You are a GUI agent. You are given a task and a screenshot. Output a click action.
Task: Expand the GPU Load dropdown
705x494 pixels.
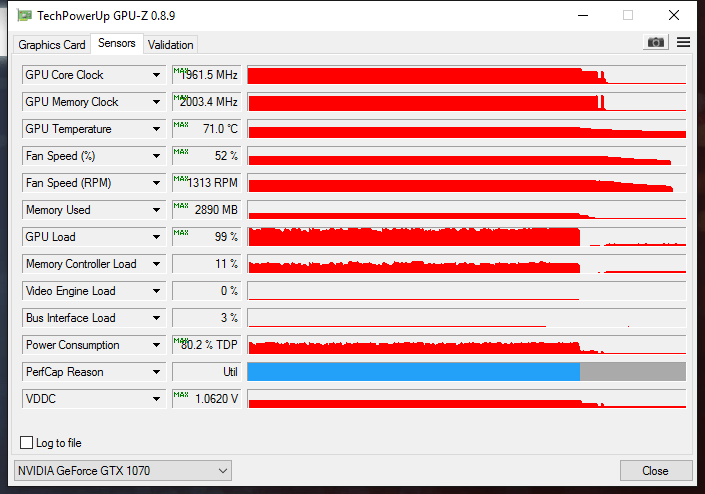click(x=156, y=237)
